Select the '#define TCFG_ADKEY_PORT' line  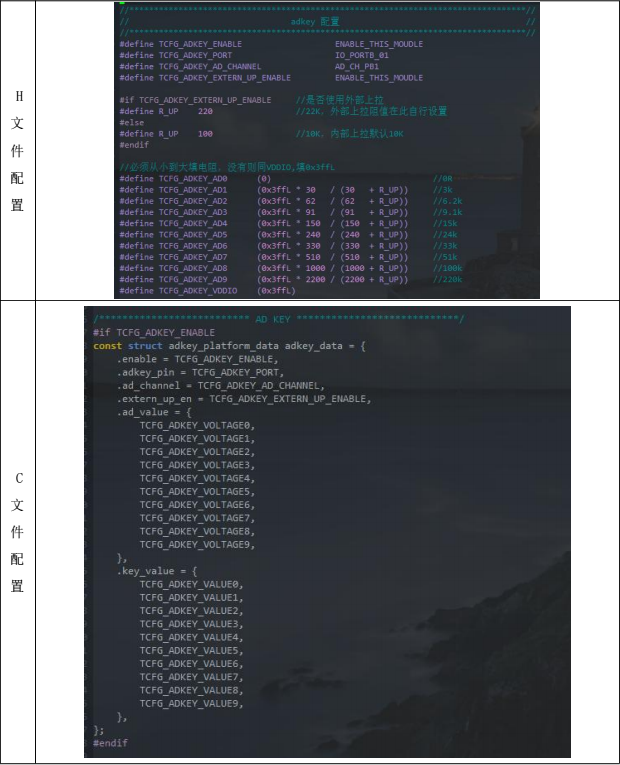tap(254, 55)
